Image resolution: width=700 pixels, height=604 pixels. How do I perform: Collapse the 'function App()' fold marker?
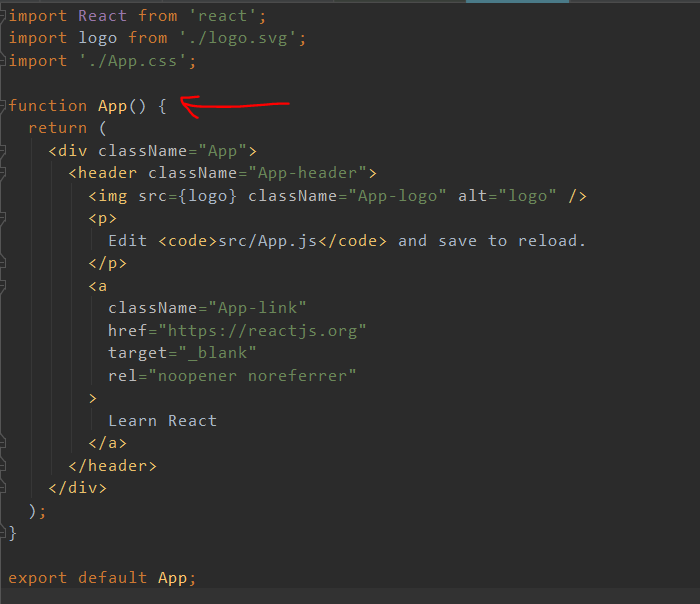click(x=3, y=106)
